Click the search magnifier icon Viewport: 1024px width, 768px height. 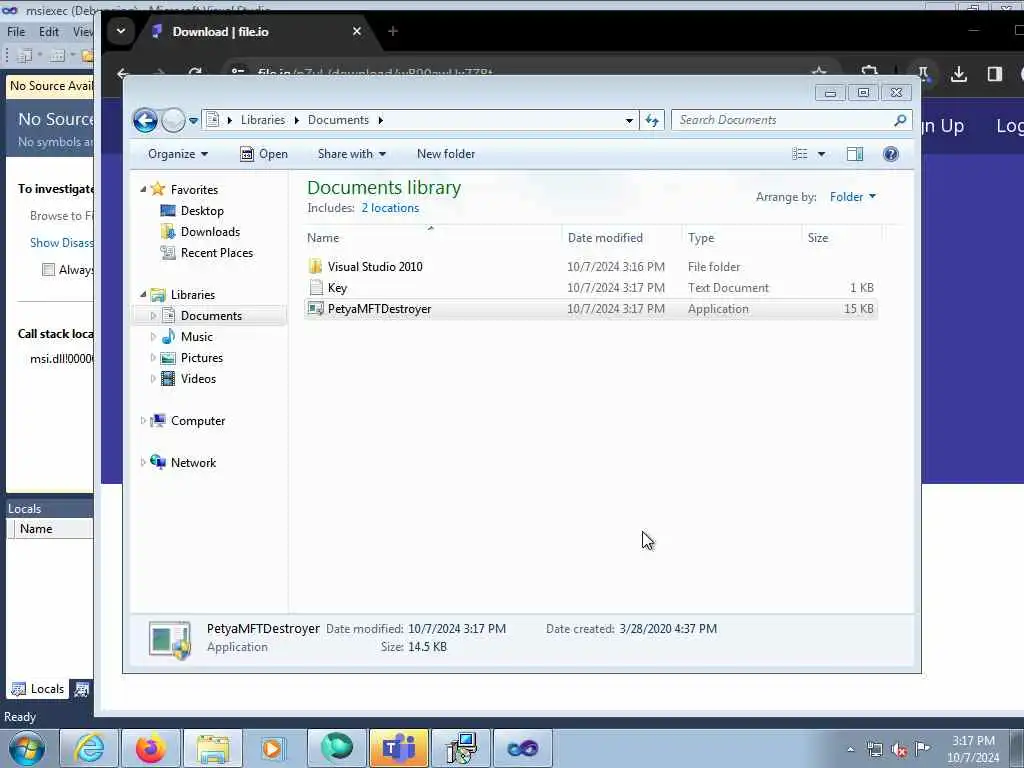901,120
